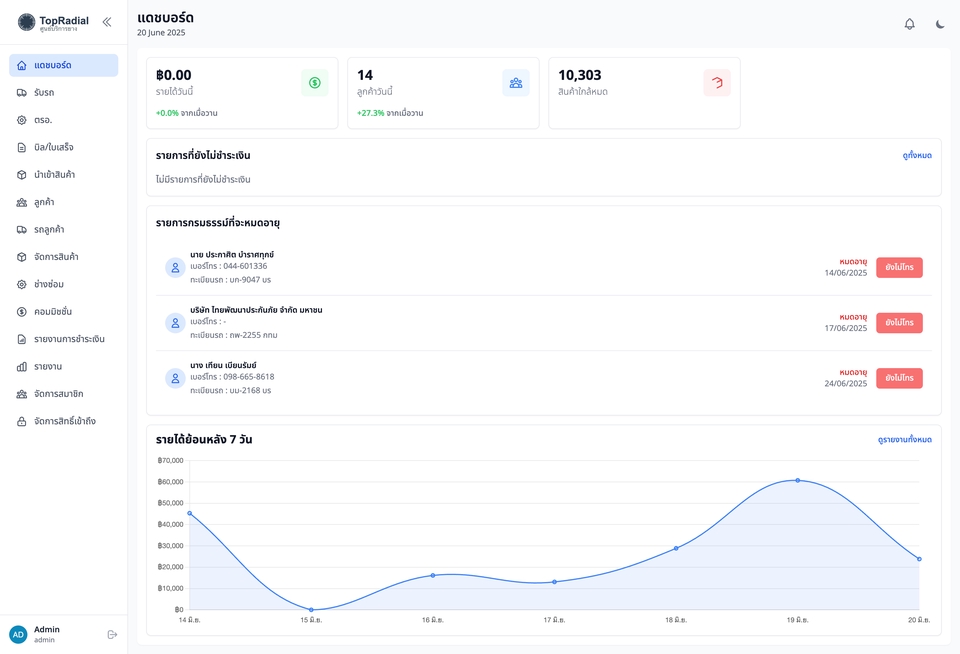Navigate to จัดการสิทธิ์เข้าถึง
The width and height of the screenshot is (960, 654).
tap(64, 421)
